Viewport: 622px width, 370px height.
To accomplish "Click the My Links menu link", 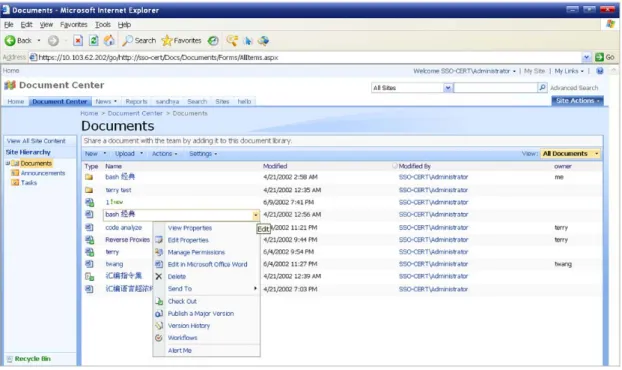I will (569, 71).
